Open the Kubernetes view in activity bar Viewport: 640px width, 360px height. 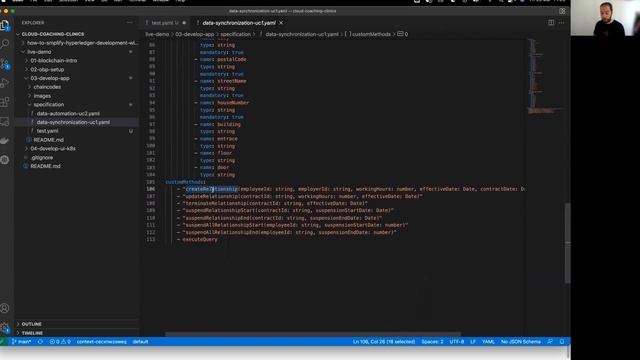[5, 160]
